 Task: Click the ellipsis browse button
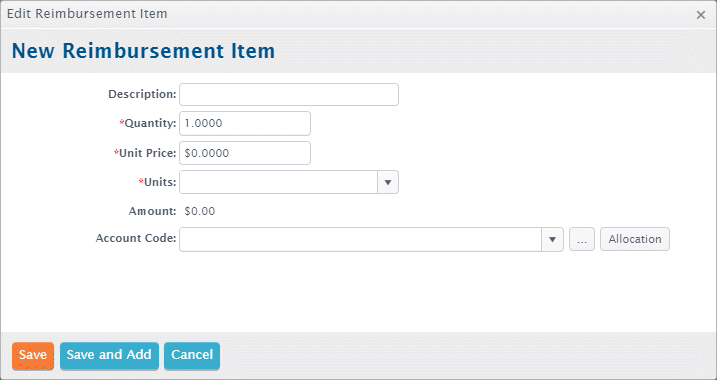point(582,239)
